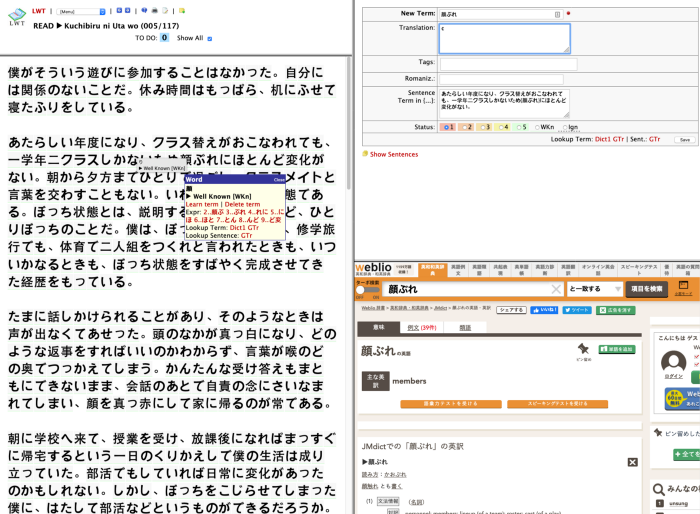Click the シェアする button
The height and width of the screenshot is (514, 700).
(x=511, y=310)
